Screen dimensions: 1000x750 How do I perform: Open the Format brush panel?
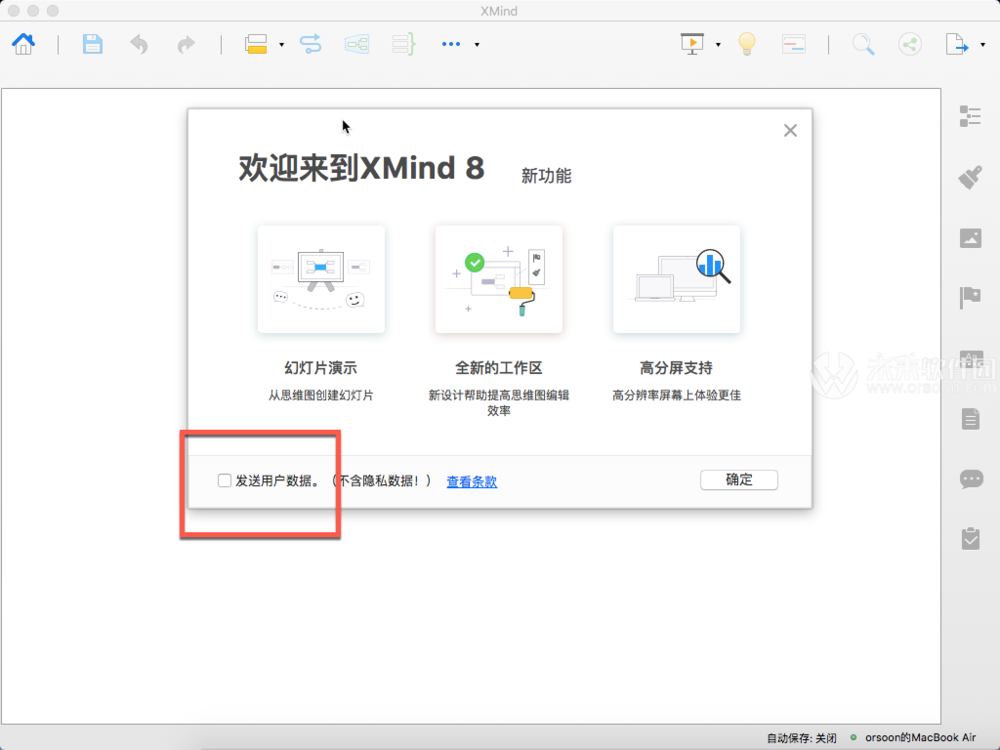coord(970,177)
